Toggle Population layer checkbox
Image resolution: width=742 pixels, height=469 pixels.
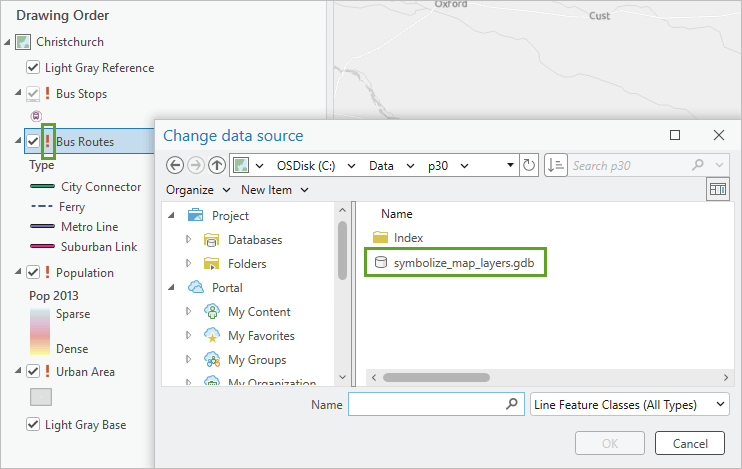point(33,272)
